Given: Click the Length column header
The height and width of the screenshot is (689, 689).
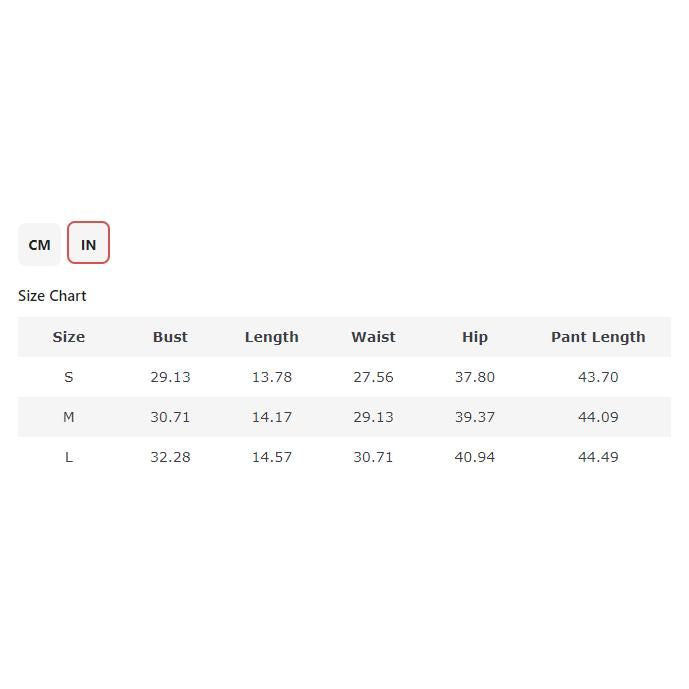Looking at the screenshot, I should coord(271,337).
